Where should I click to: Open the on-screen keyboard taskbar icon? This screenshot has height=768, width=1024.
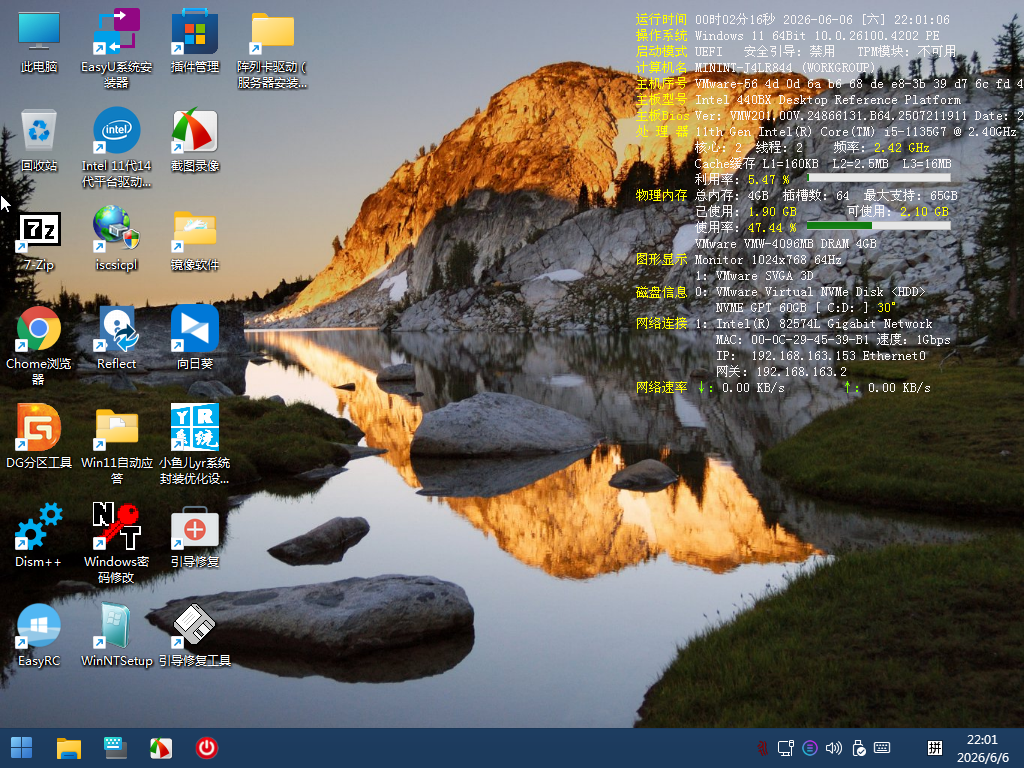[116, 748]
